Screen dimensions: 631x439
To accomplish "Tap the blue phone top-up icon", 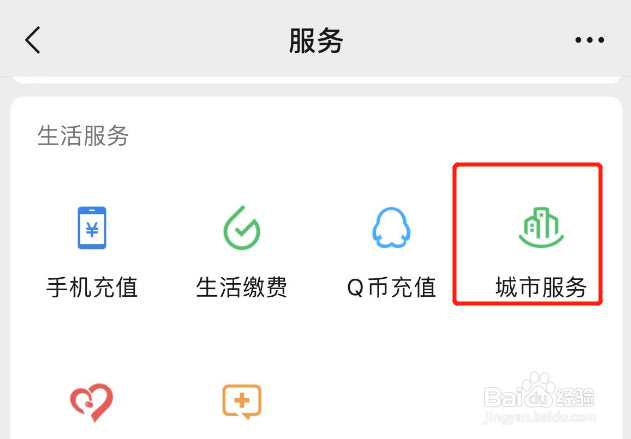I will click(92, 228).
